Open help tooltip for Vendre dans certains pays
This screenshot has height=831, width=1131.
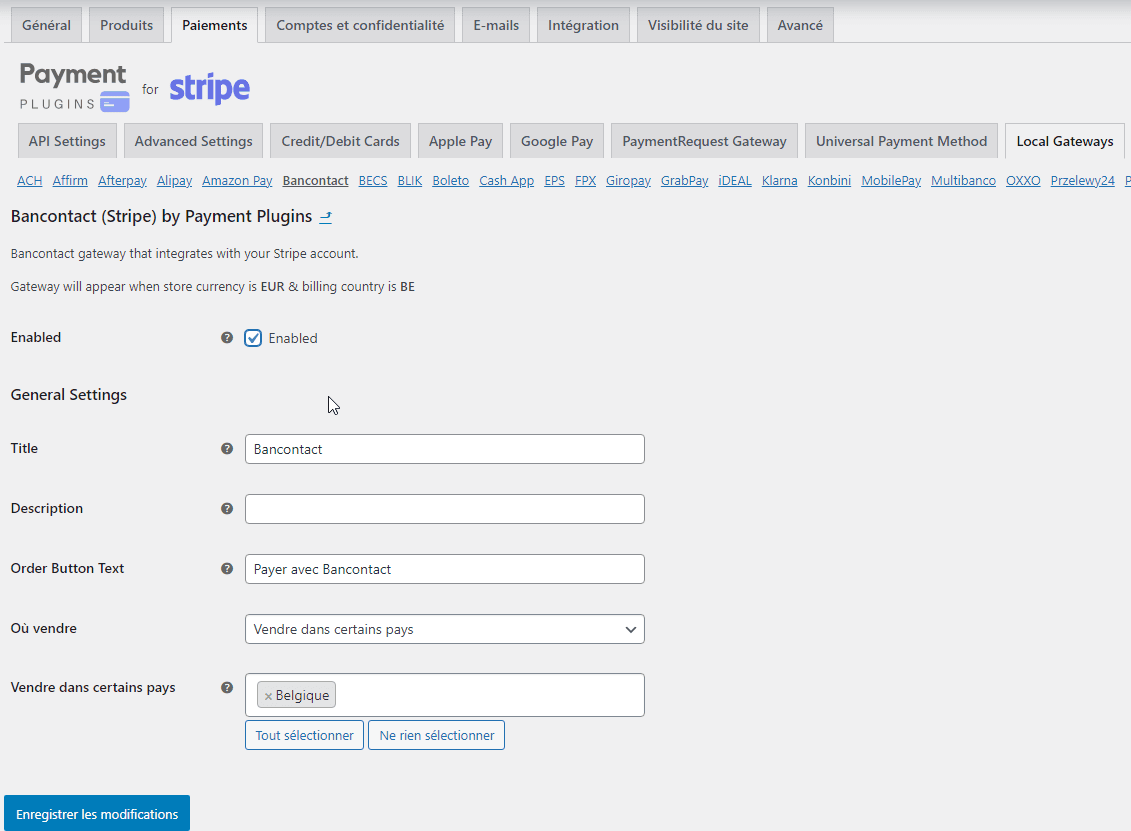pos(227,687)
